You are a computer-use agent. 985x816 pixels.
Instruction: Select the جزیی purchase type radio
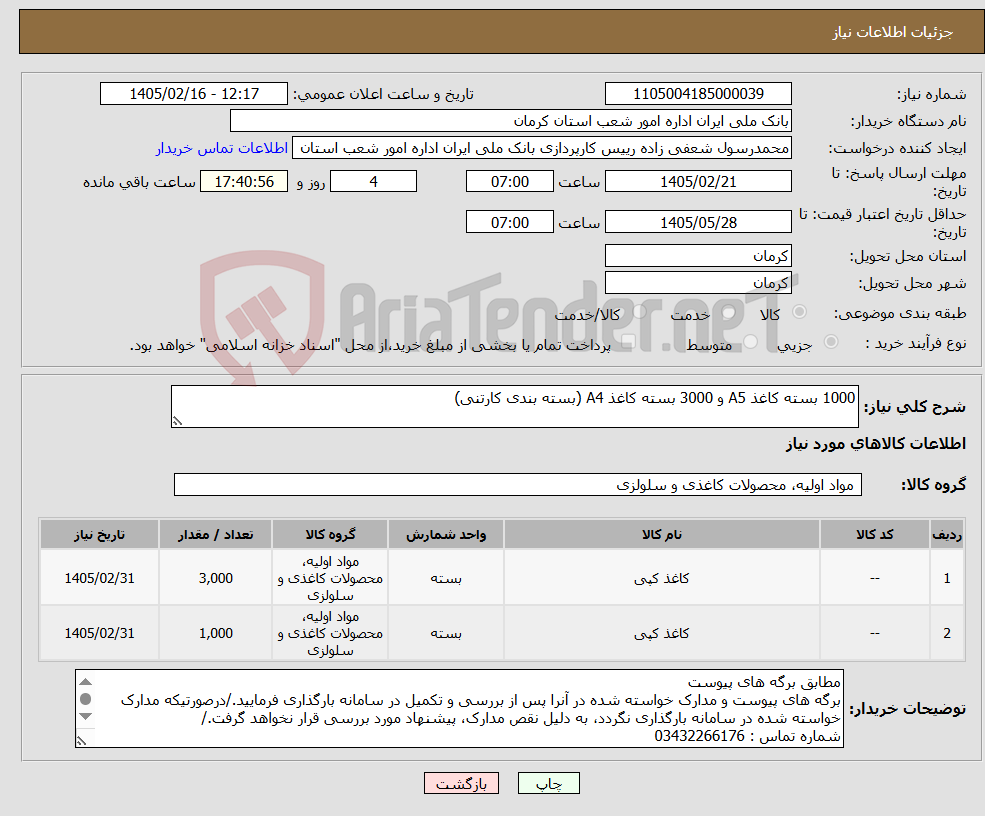point(830,342)
